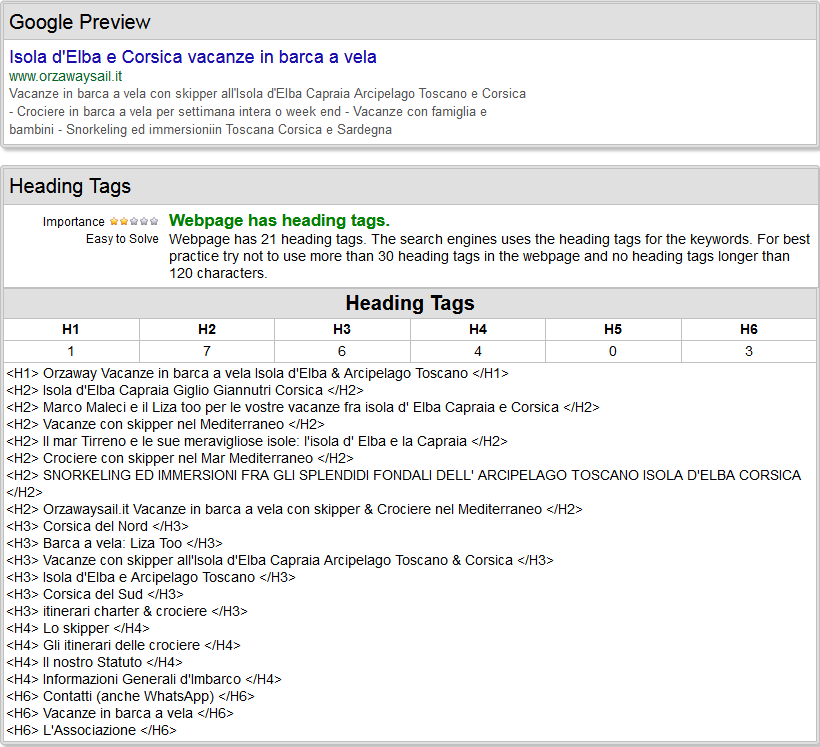Click the H2 count cell showing 7
The height and width of the screenshot is (747, 820).
tap(207, 351)
